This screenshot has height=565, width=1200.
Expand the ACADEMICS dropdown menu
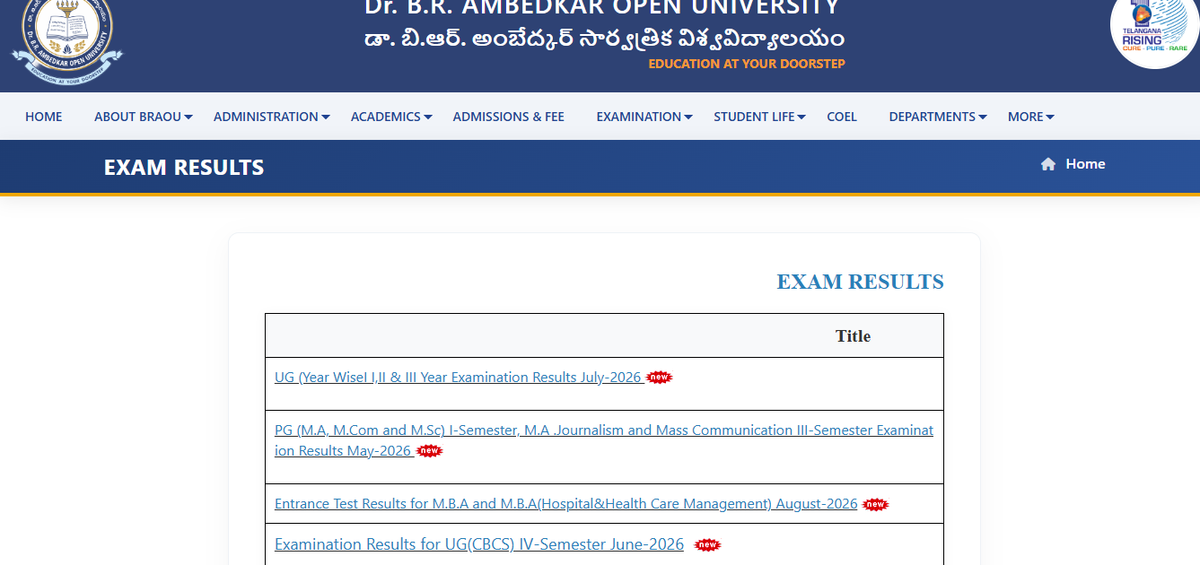pos(392,117)
